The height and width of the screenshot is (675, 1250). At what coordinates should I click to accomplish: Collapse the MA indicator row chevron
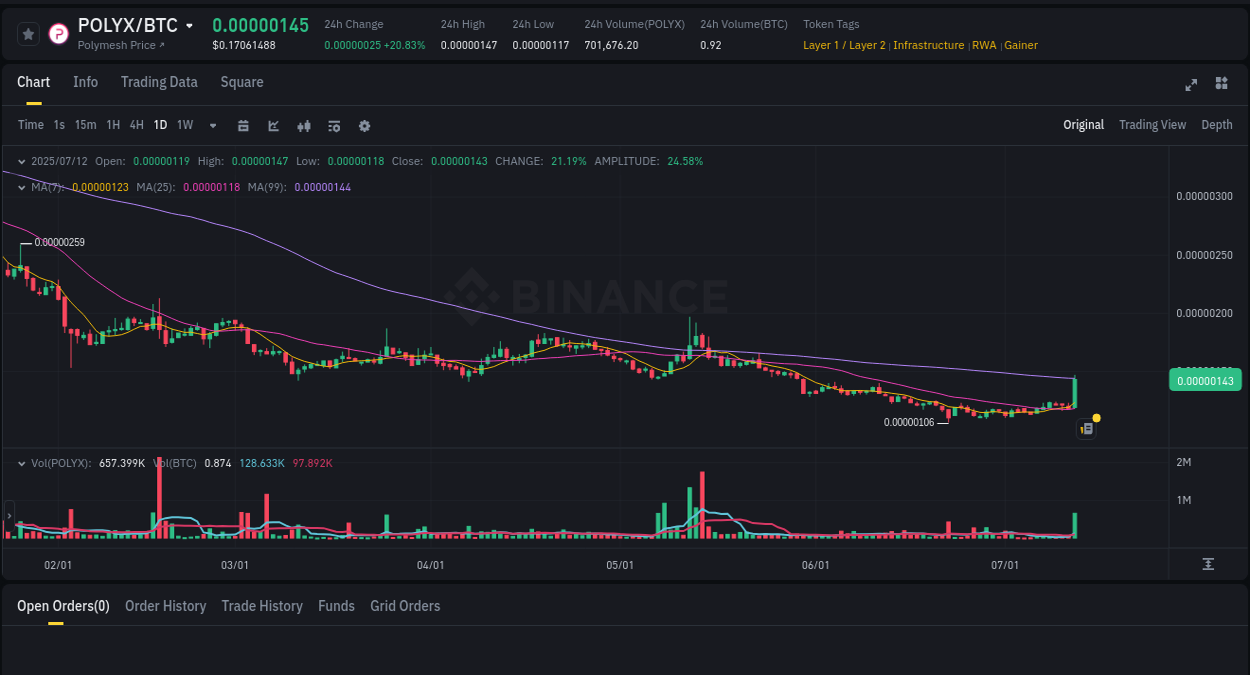(21, 186)
